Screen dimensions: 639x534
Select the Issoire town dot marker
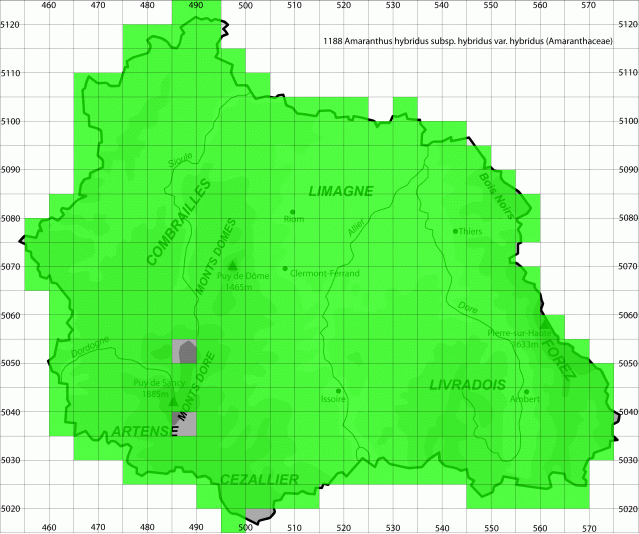(x=339, y=391)
